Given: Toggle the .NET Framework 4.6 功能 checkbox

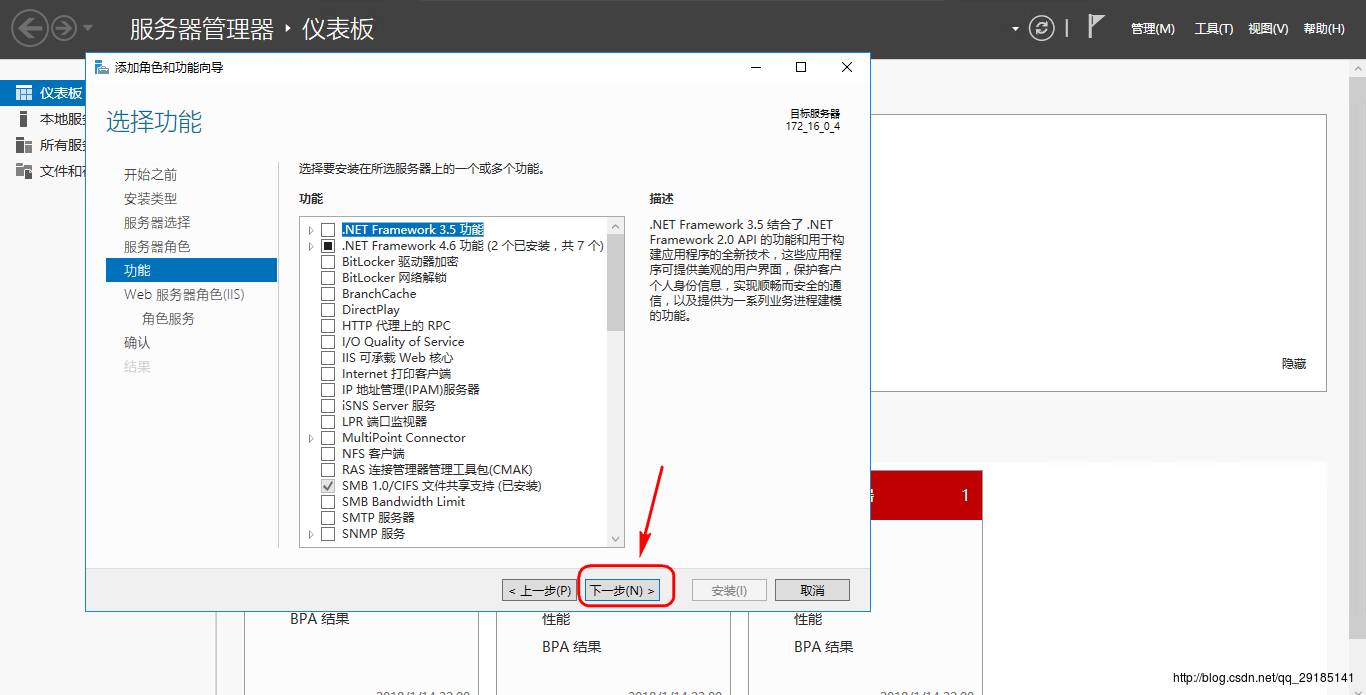Looking at the screenshot, I should 328,246.
